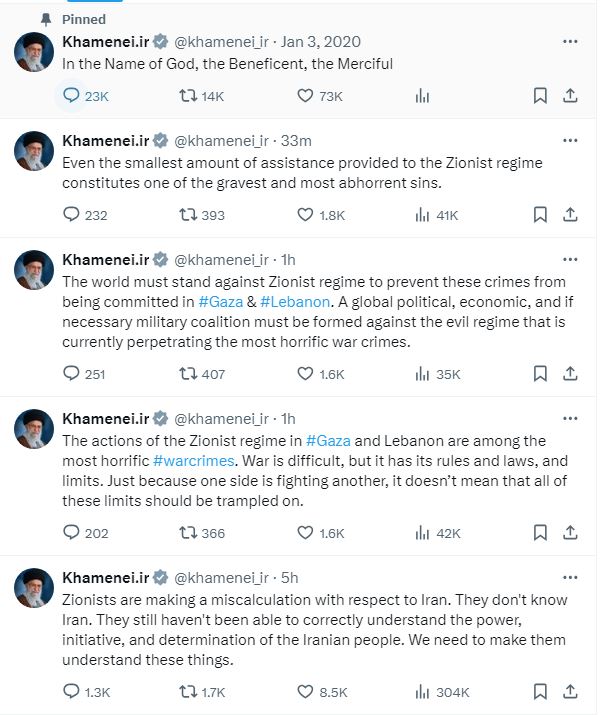Reply to the pinned Jan 3, 2020 tweet
This screenshot has width=604, height=715.
pyautogui.click(x=72, y=96)
